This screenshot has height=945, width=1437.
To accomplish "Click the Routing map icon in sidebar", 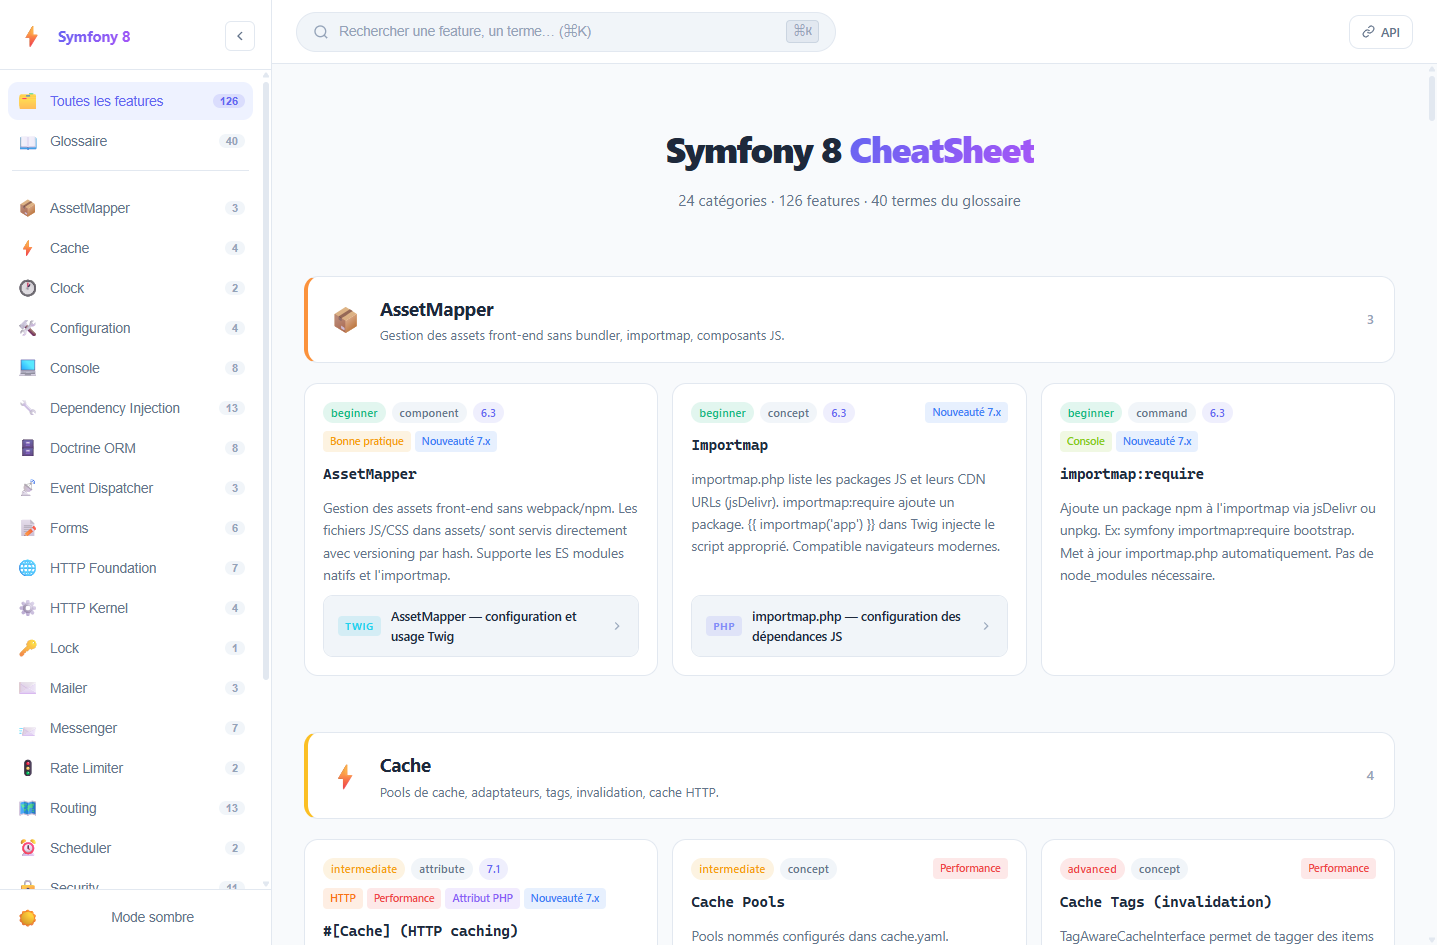I will [x=28, y=808].
